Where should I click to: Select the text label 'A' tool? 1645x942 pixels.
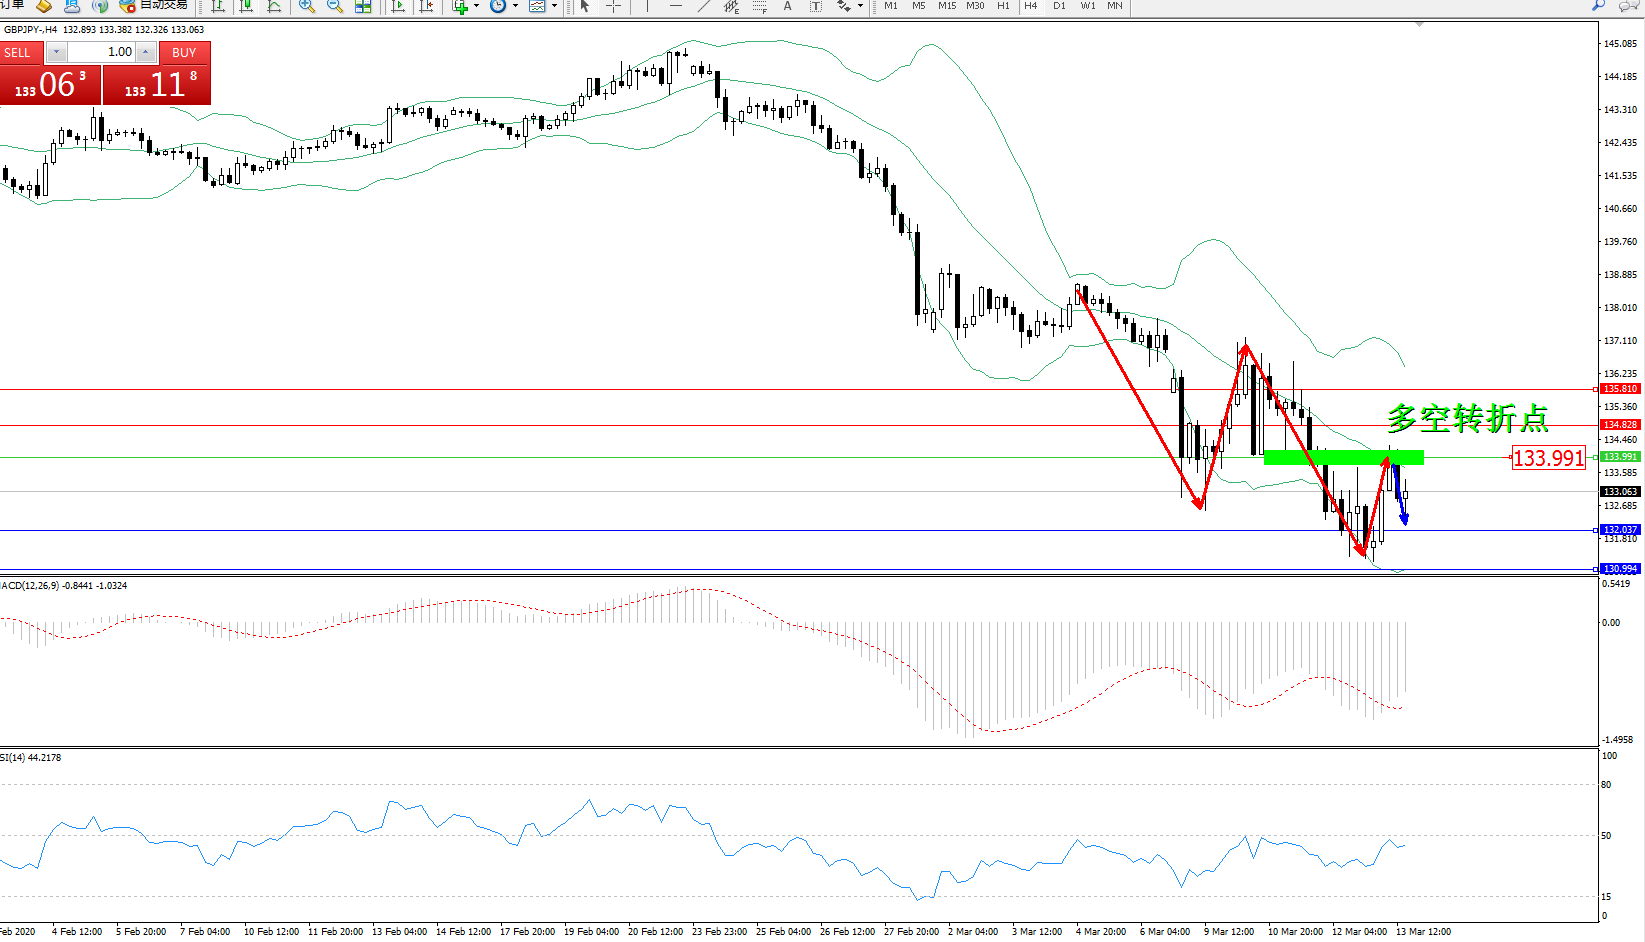787,6
